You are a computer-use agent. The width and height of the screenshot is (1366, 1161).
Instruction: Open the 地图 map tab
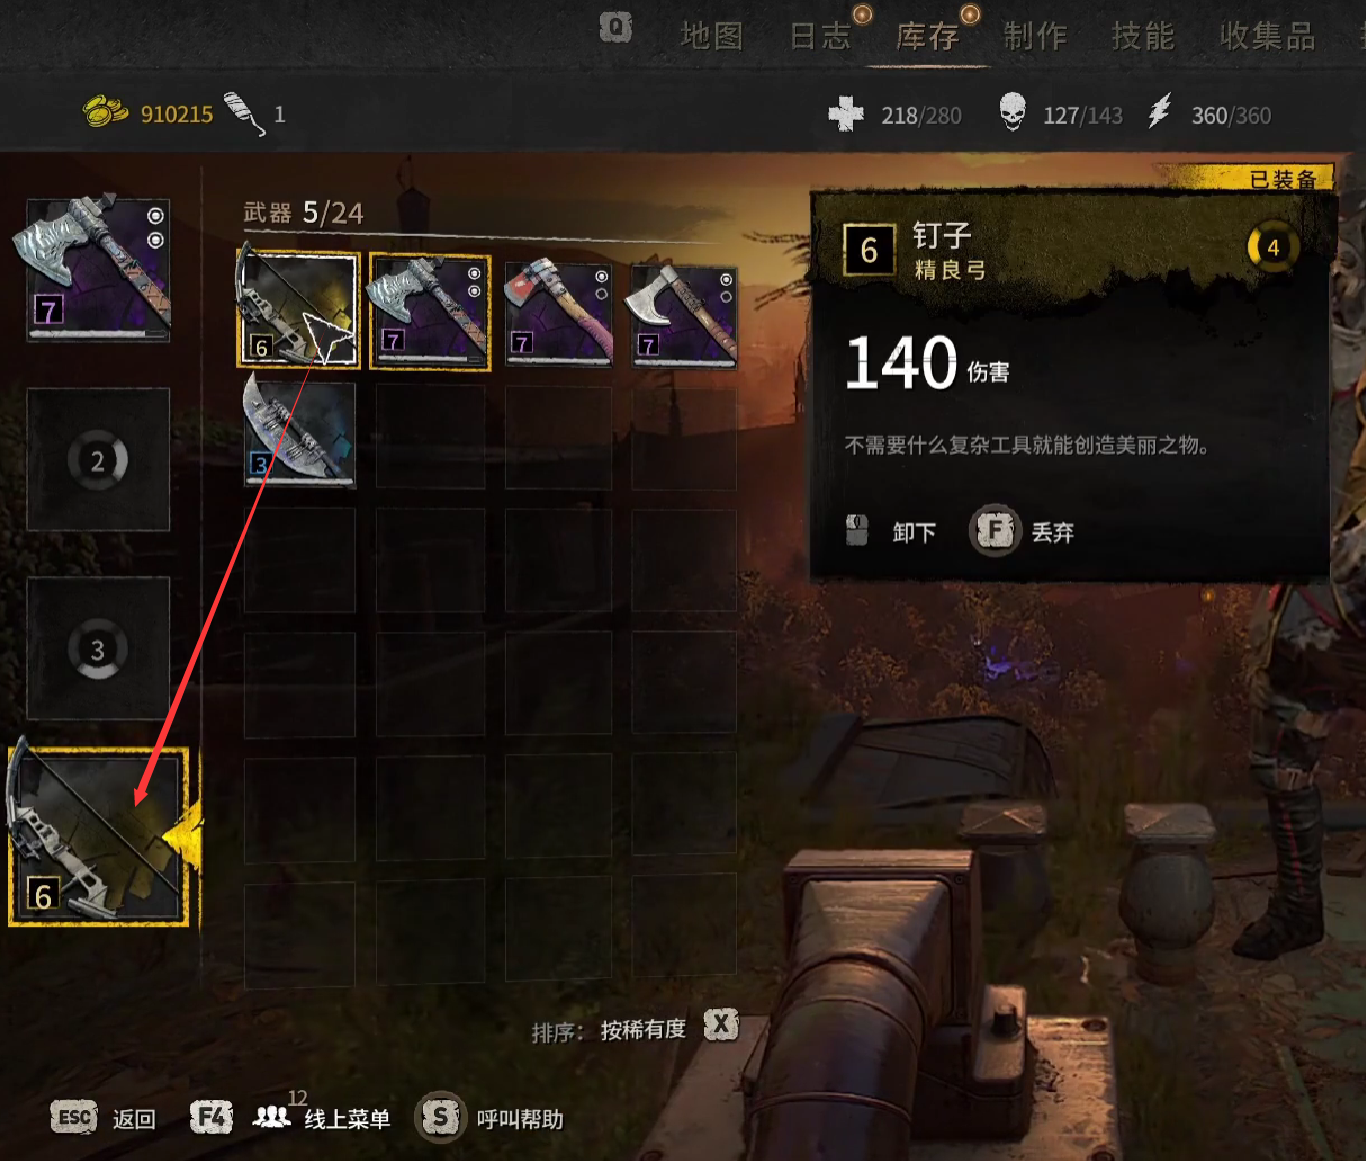point(712,36)
